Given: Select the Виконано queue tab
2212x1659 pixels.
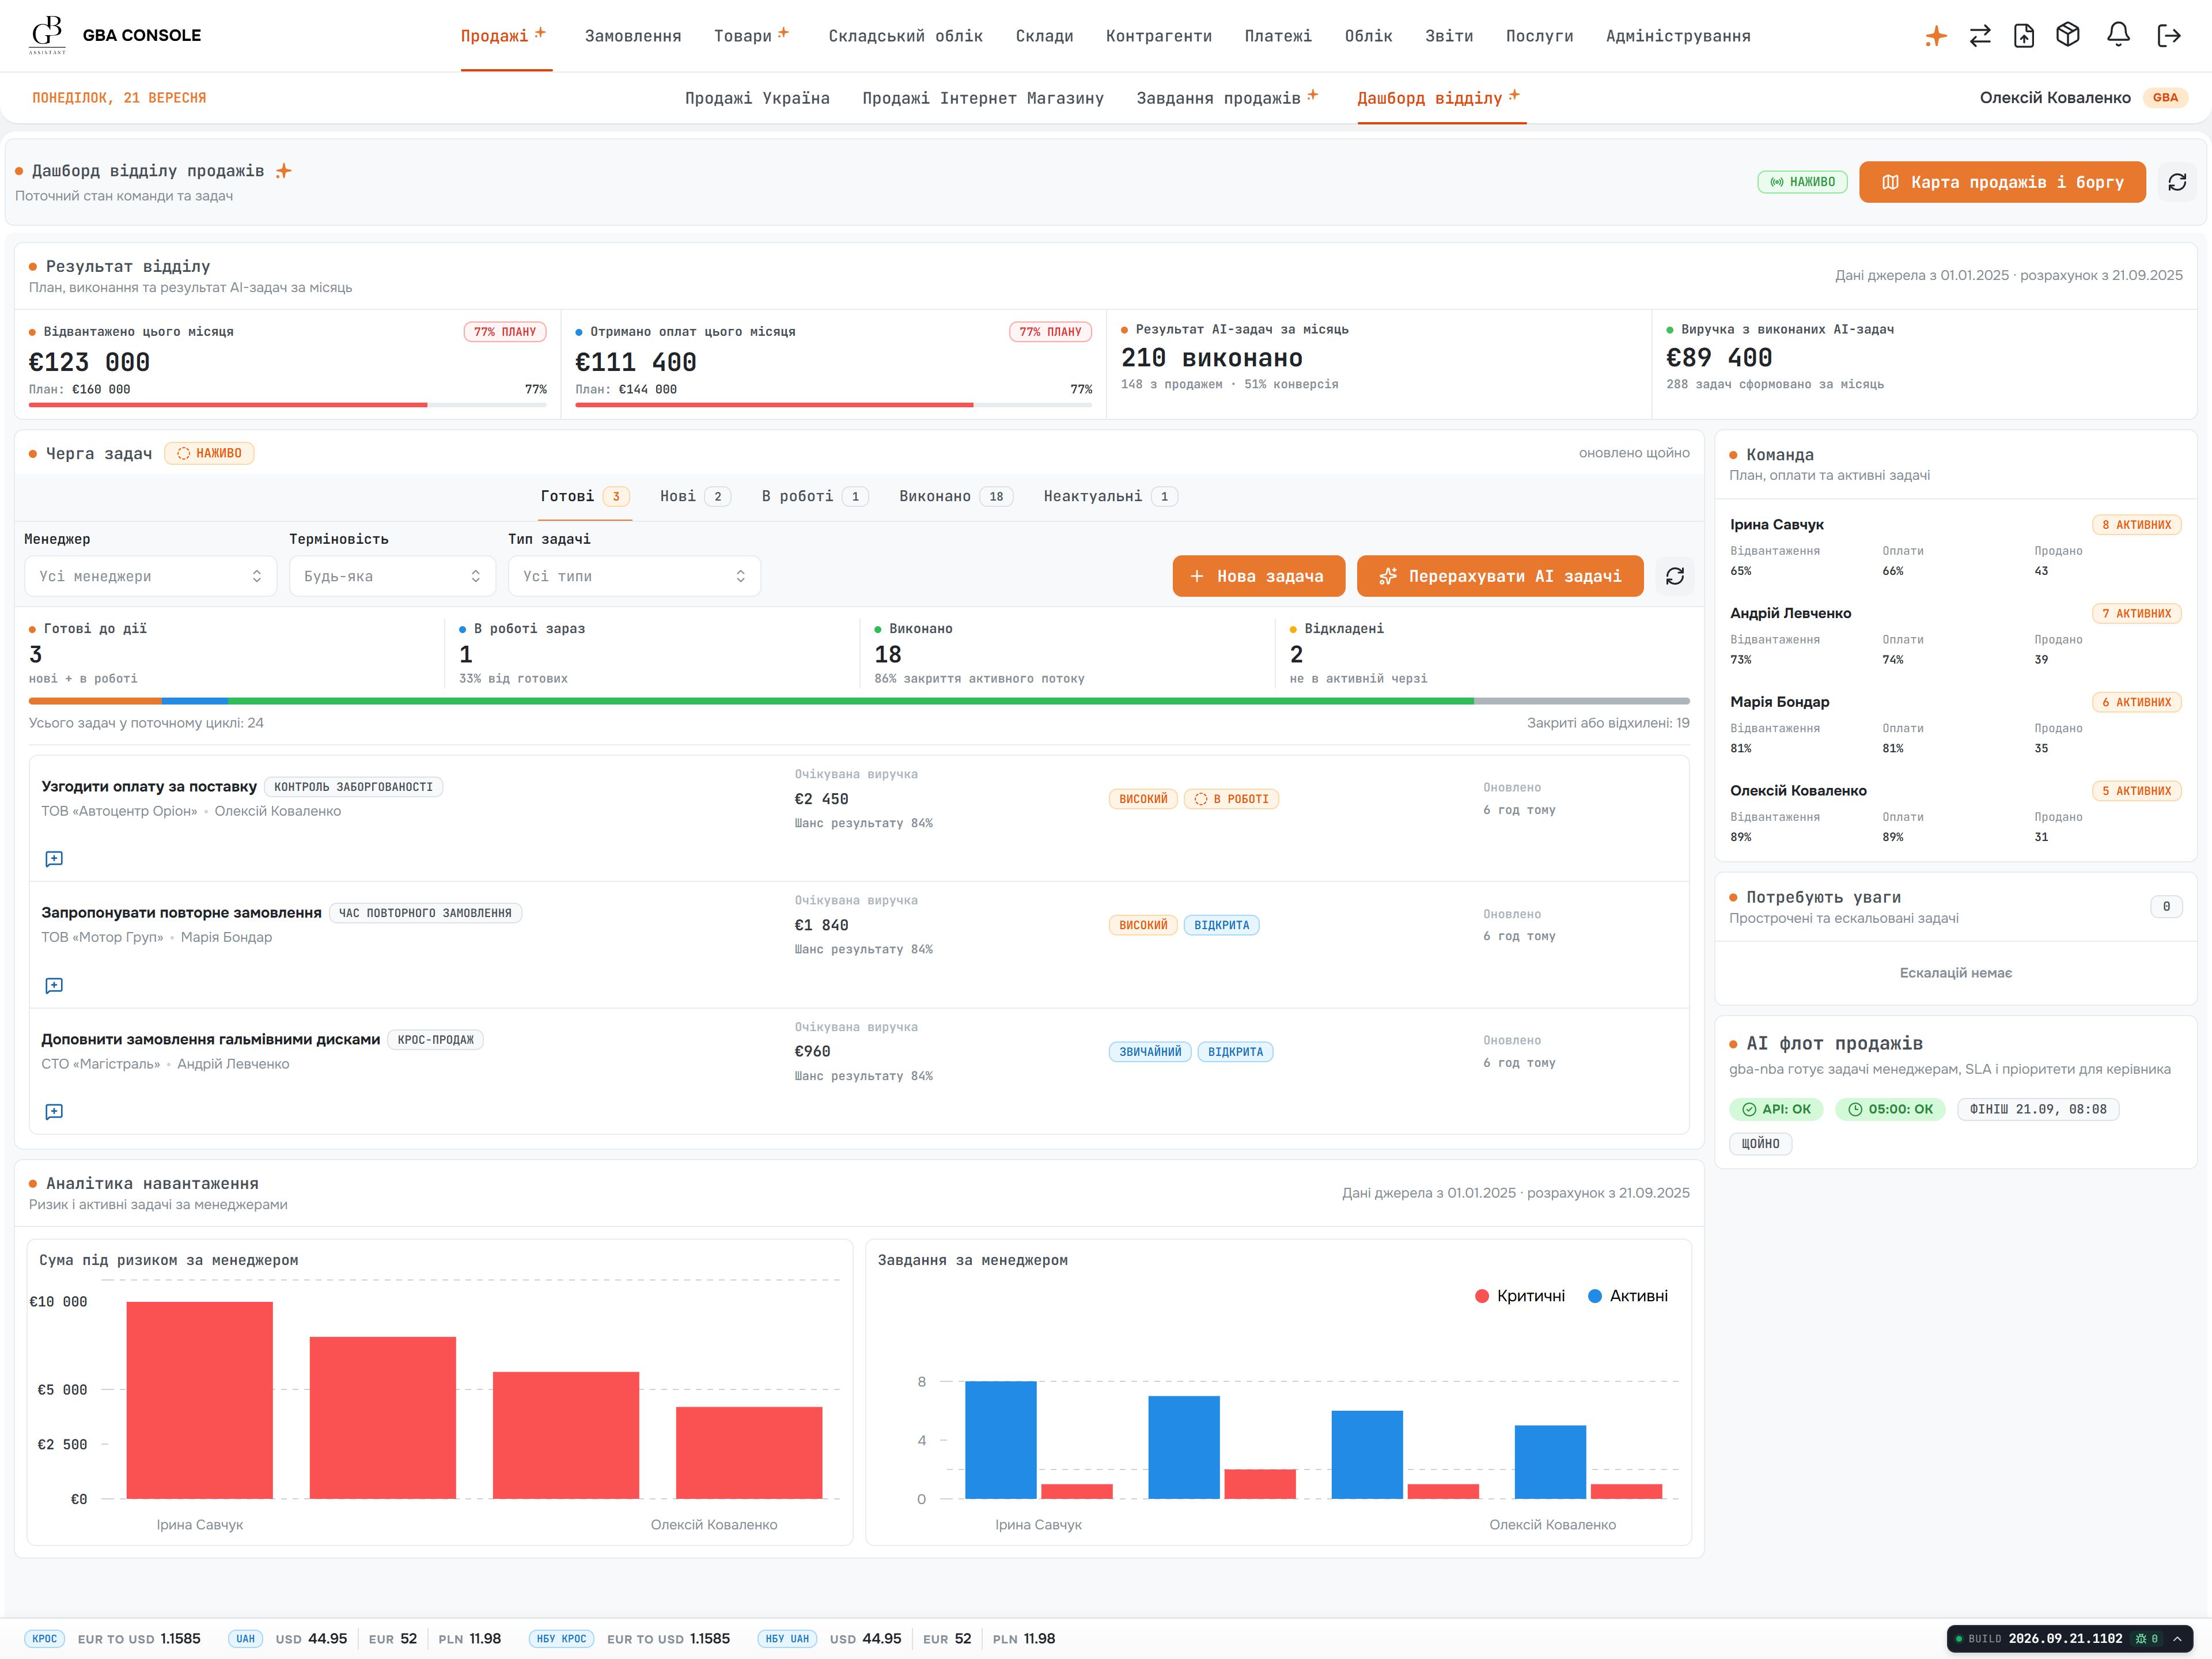Looking at the screenshot, I should [x=956, y=496].
